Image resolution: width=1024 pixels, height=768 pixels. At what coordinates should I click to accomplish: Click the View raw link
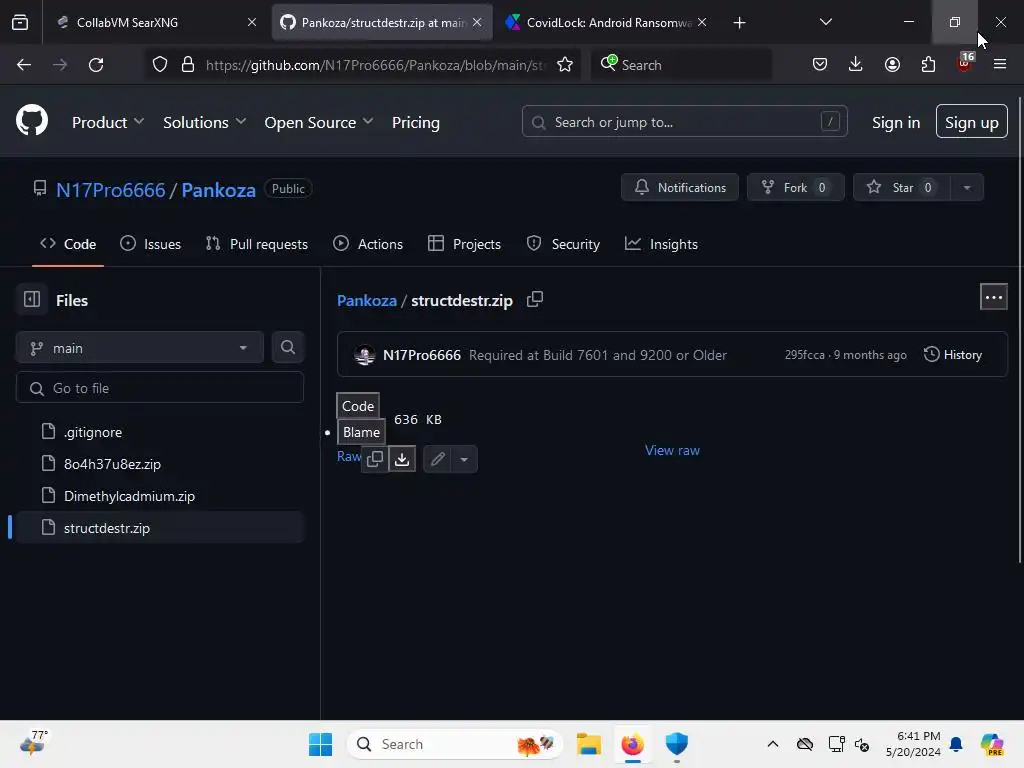672,450
